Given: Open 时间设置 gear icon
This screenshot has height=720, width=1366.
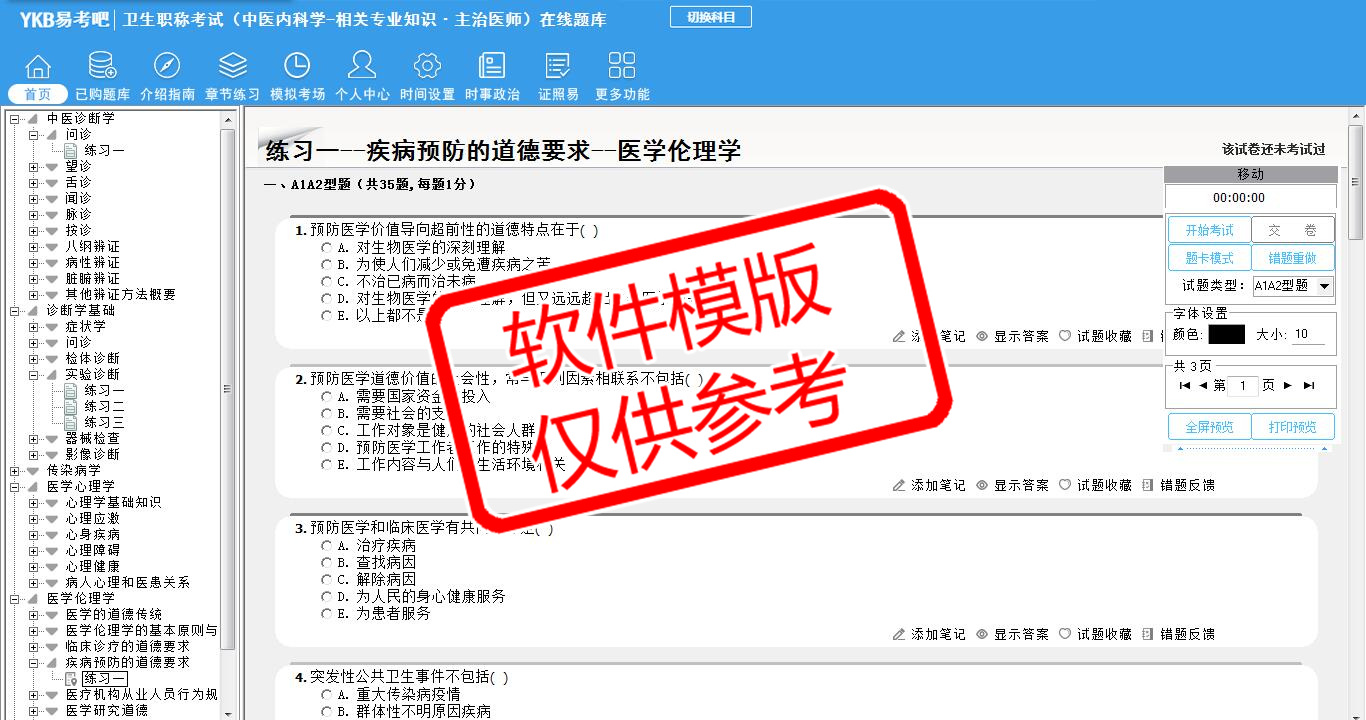Looking at the screenshot, I should pos(427,66).
